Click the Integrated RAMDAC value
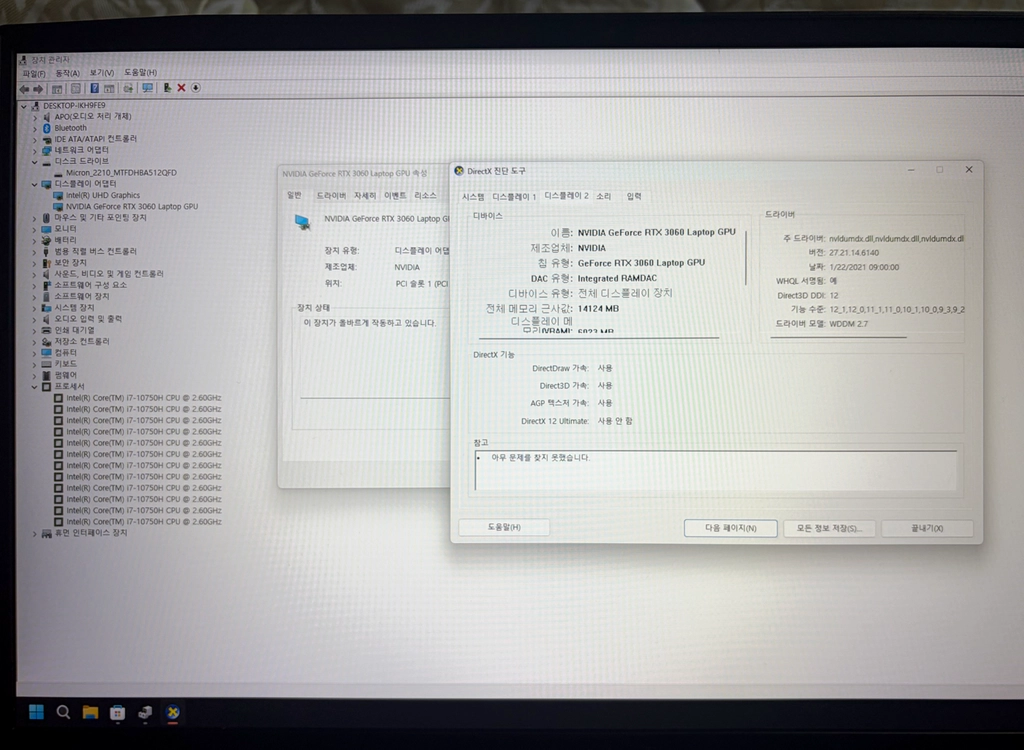Screen dimensions: 1024x750 (617, 278)
